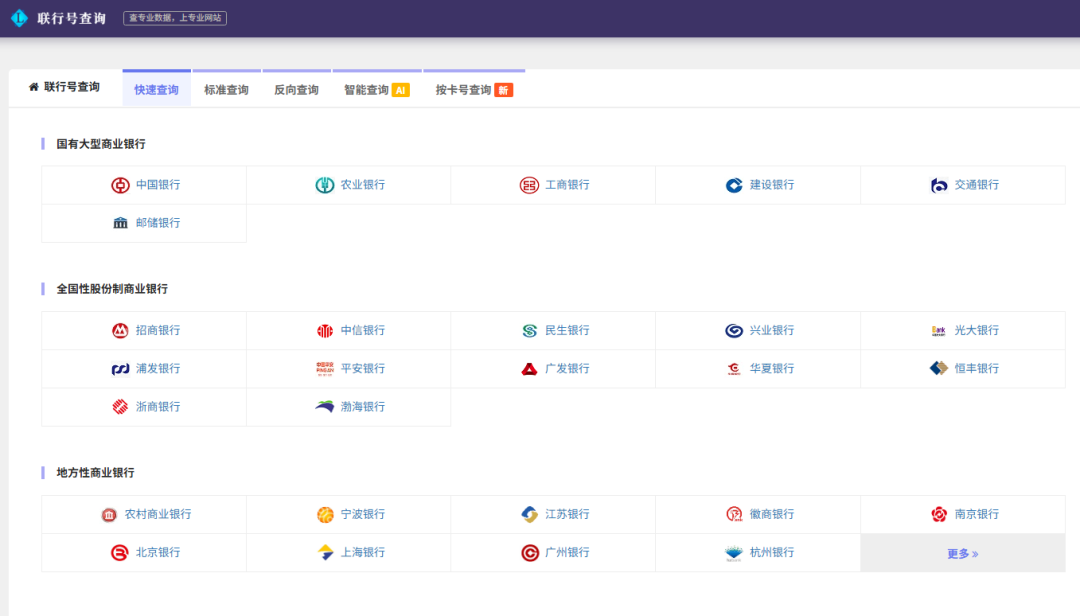The width and height of the screenshot is (1080, 616).
Task: Open the 农业银行 text link
Action: (x=362, y=185)
